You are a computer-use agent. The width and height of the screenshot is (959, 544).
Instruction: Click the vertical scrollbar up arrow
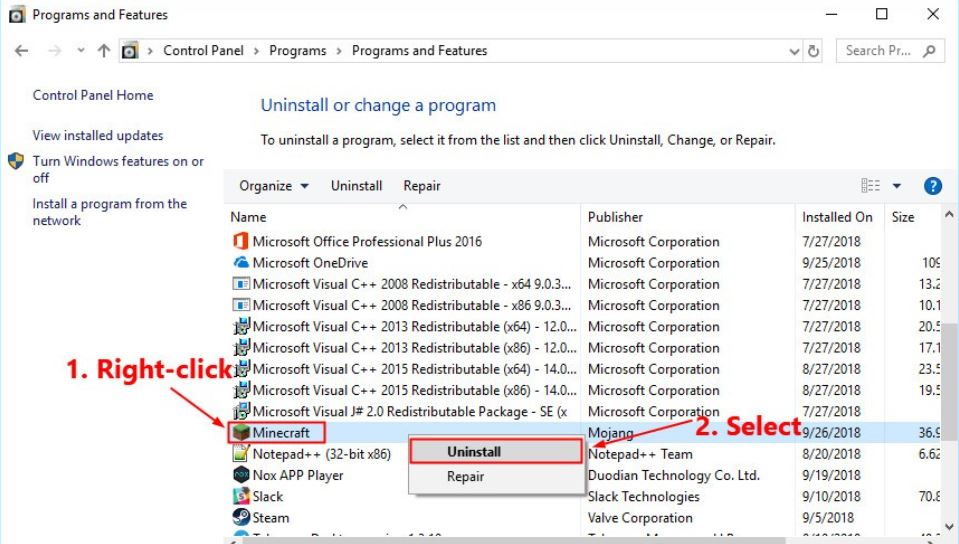(x=949, y=214)
